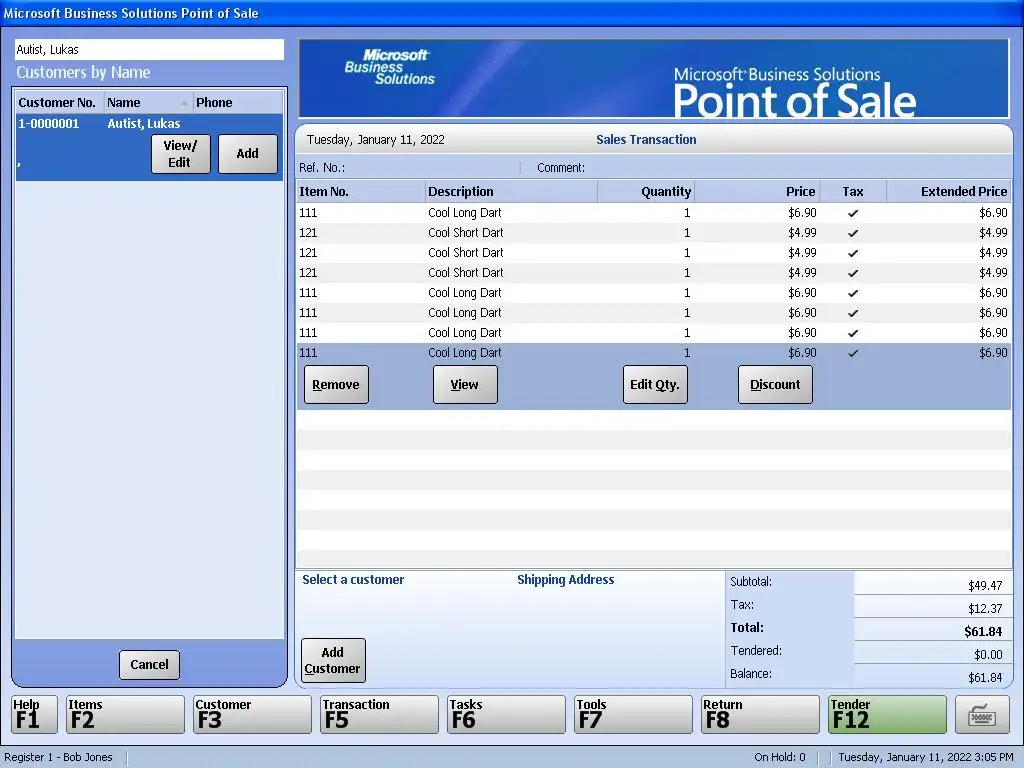Click the Quantity column header

[x=645, y=191]
